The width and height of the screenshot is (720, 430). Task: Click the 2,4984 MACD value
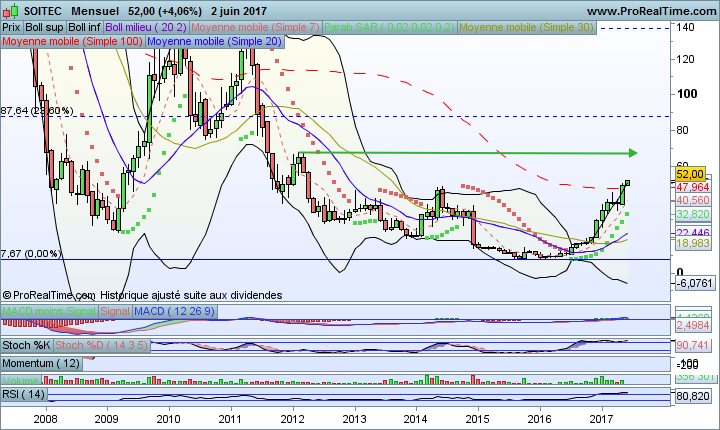coord(693,326)
